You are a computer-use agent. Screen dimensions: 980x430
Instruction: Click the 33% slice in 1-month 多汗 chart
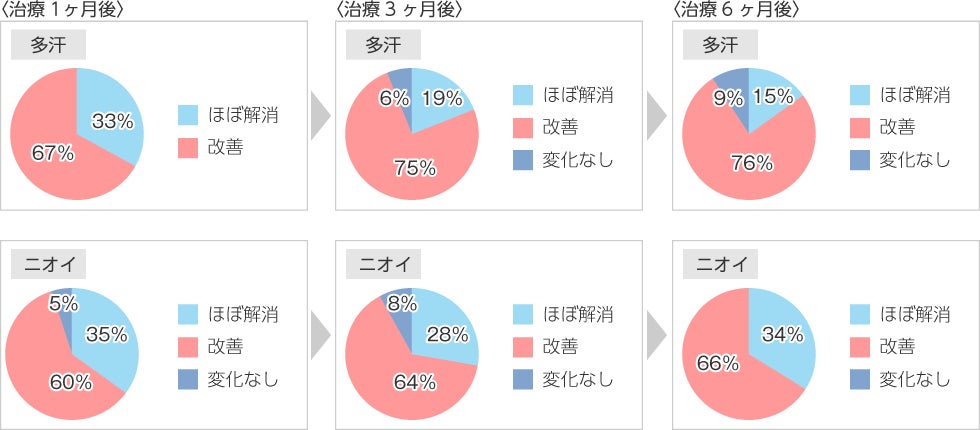pos(112,121)
